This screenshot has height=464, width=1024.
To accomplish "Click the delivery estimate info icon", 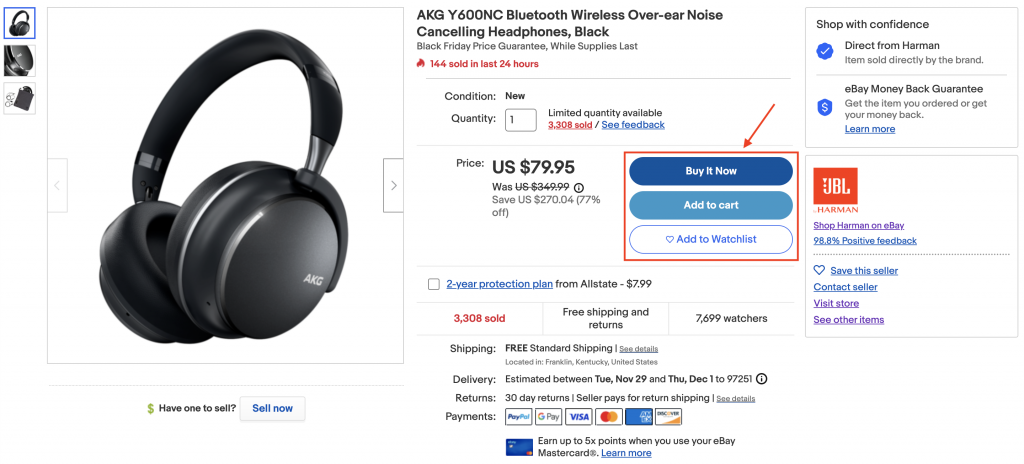I will [x=762, y=379].
